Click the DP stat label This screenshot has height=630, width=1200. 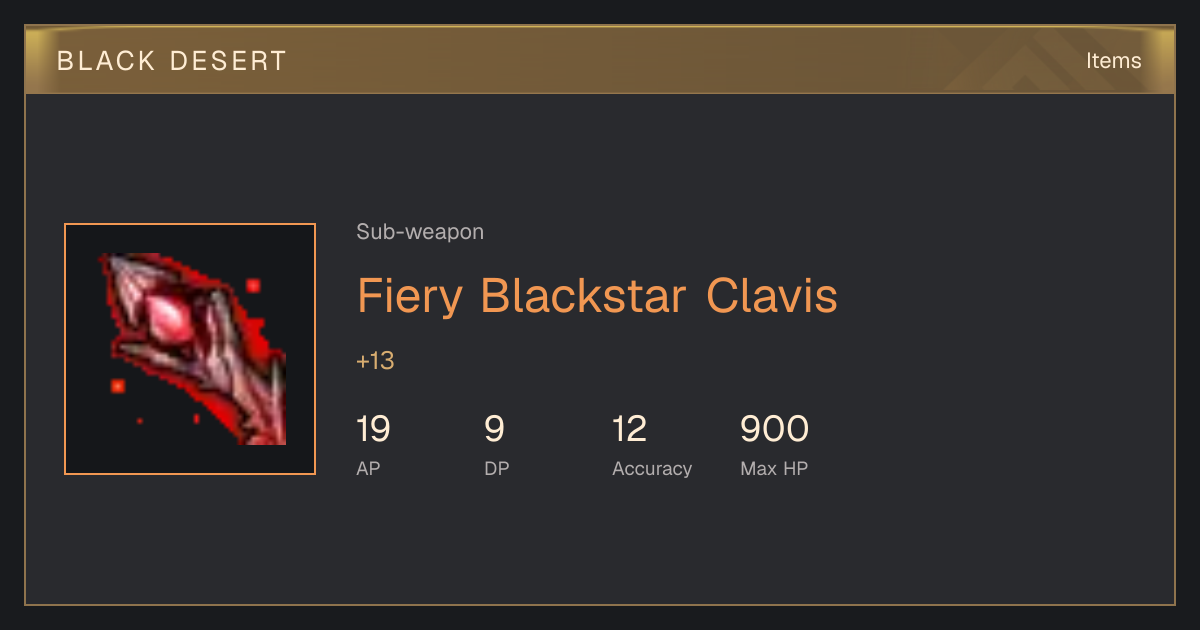coord(496,468)
